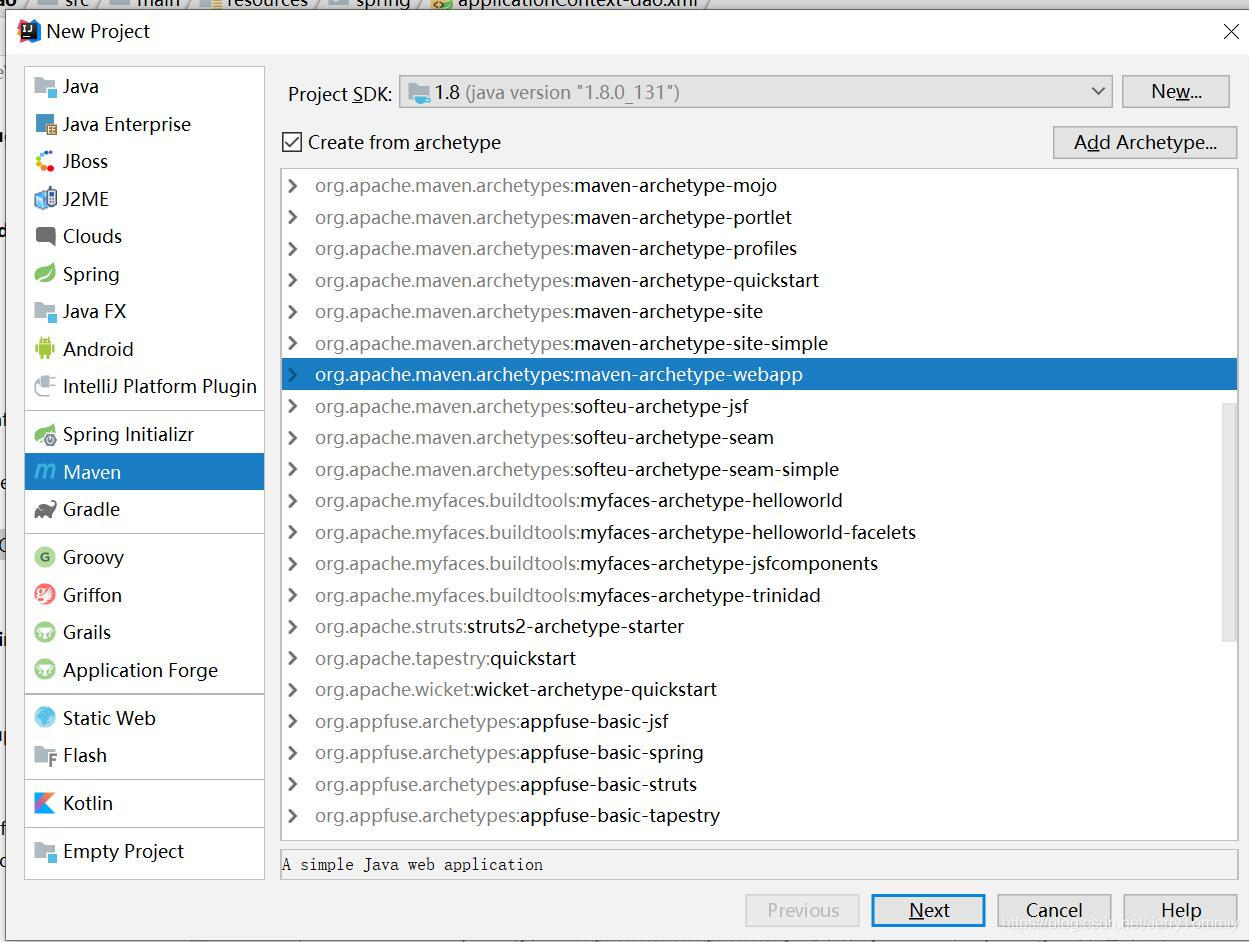Expand struts2-archetype-starter entry
The image size is (1249, 942).
293,626
